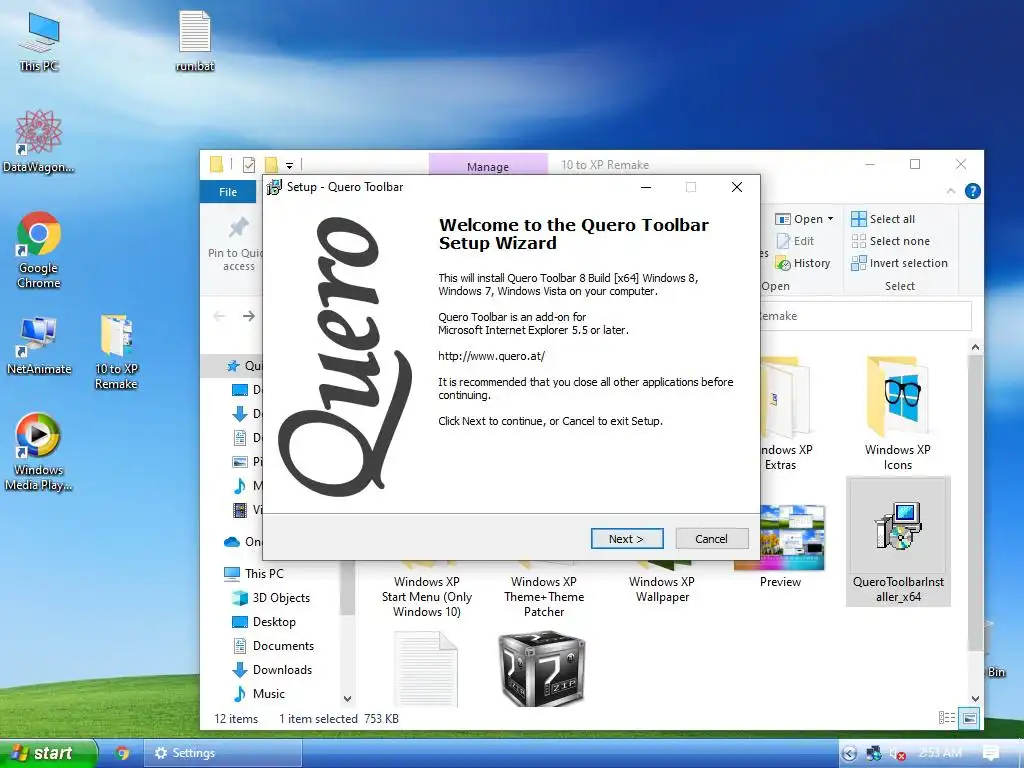
Task: Open Music in navigation pane
Action: (259, 694)
